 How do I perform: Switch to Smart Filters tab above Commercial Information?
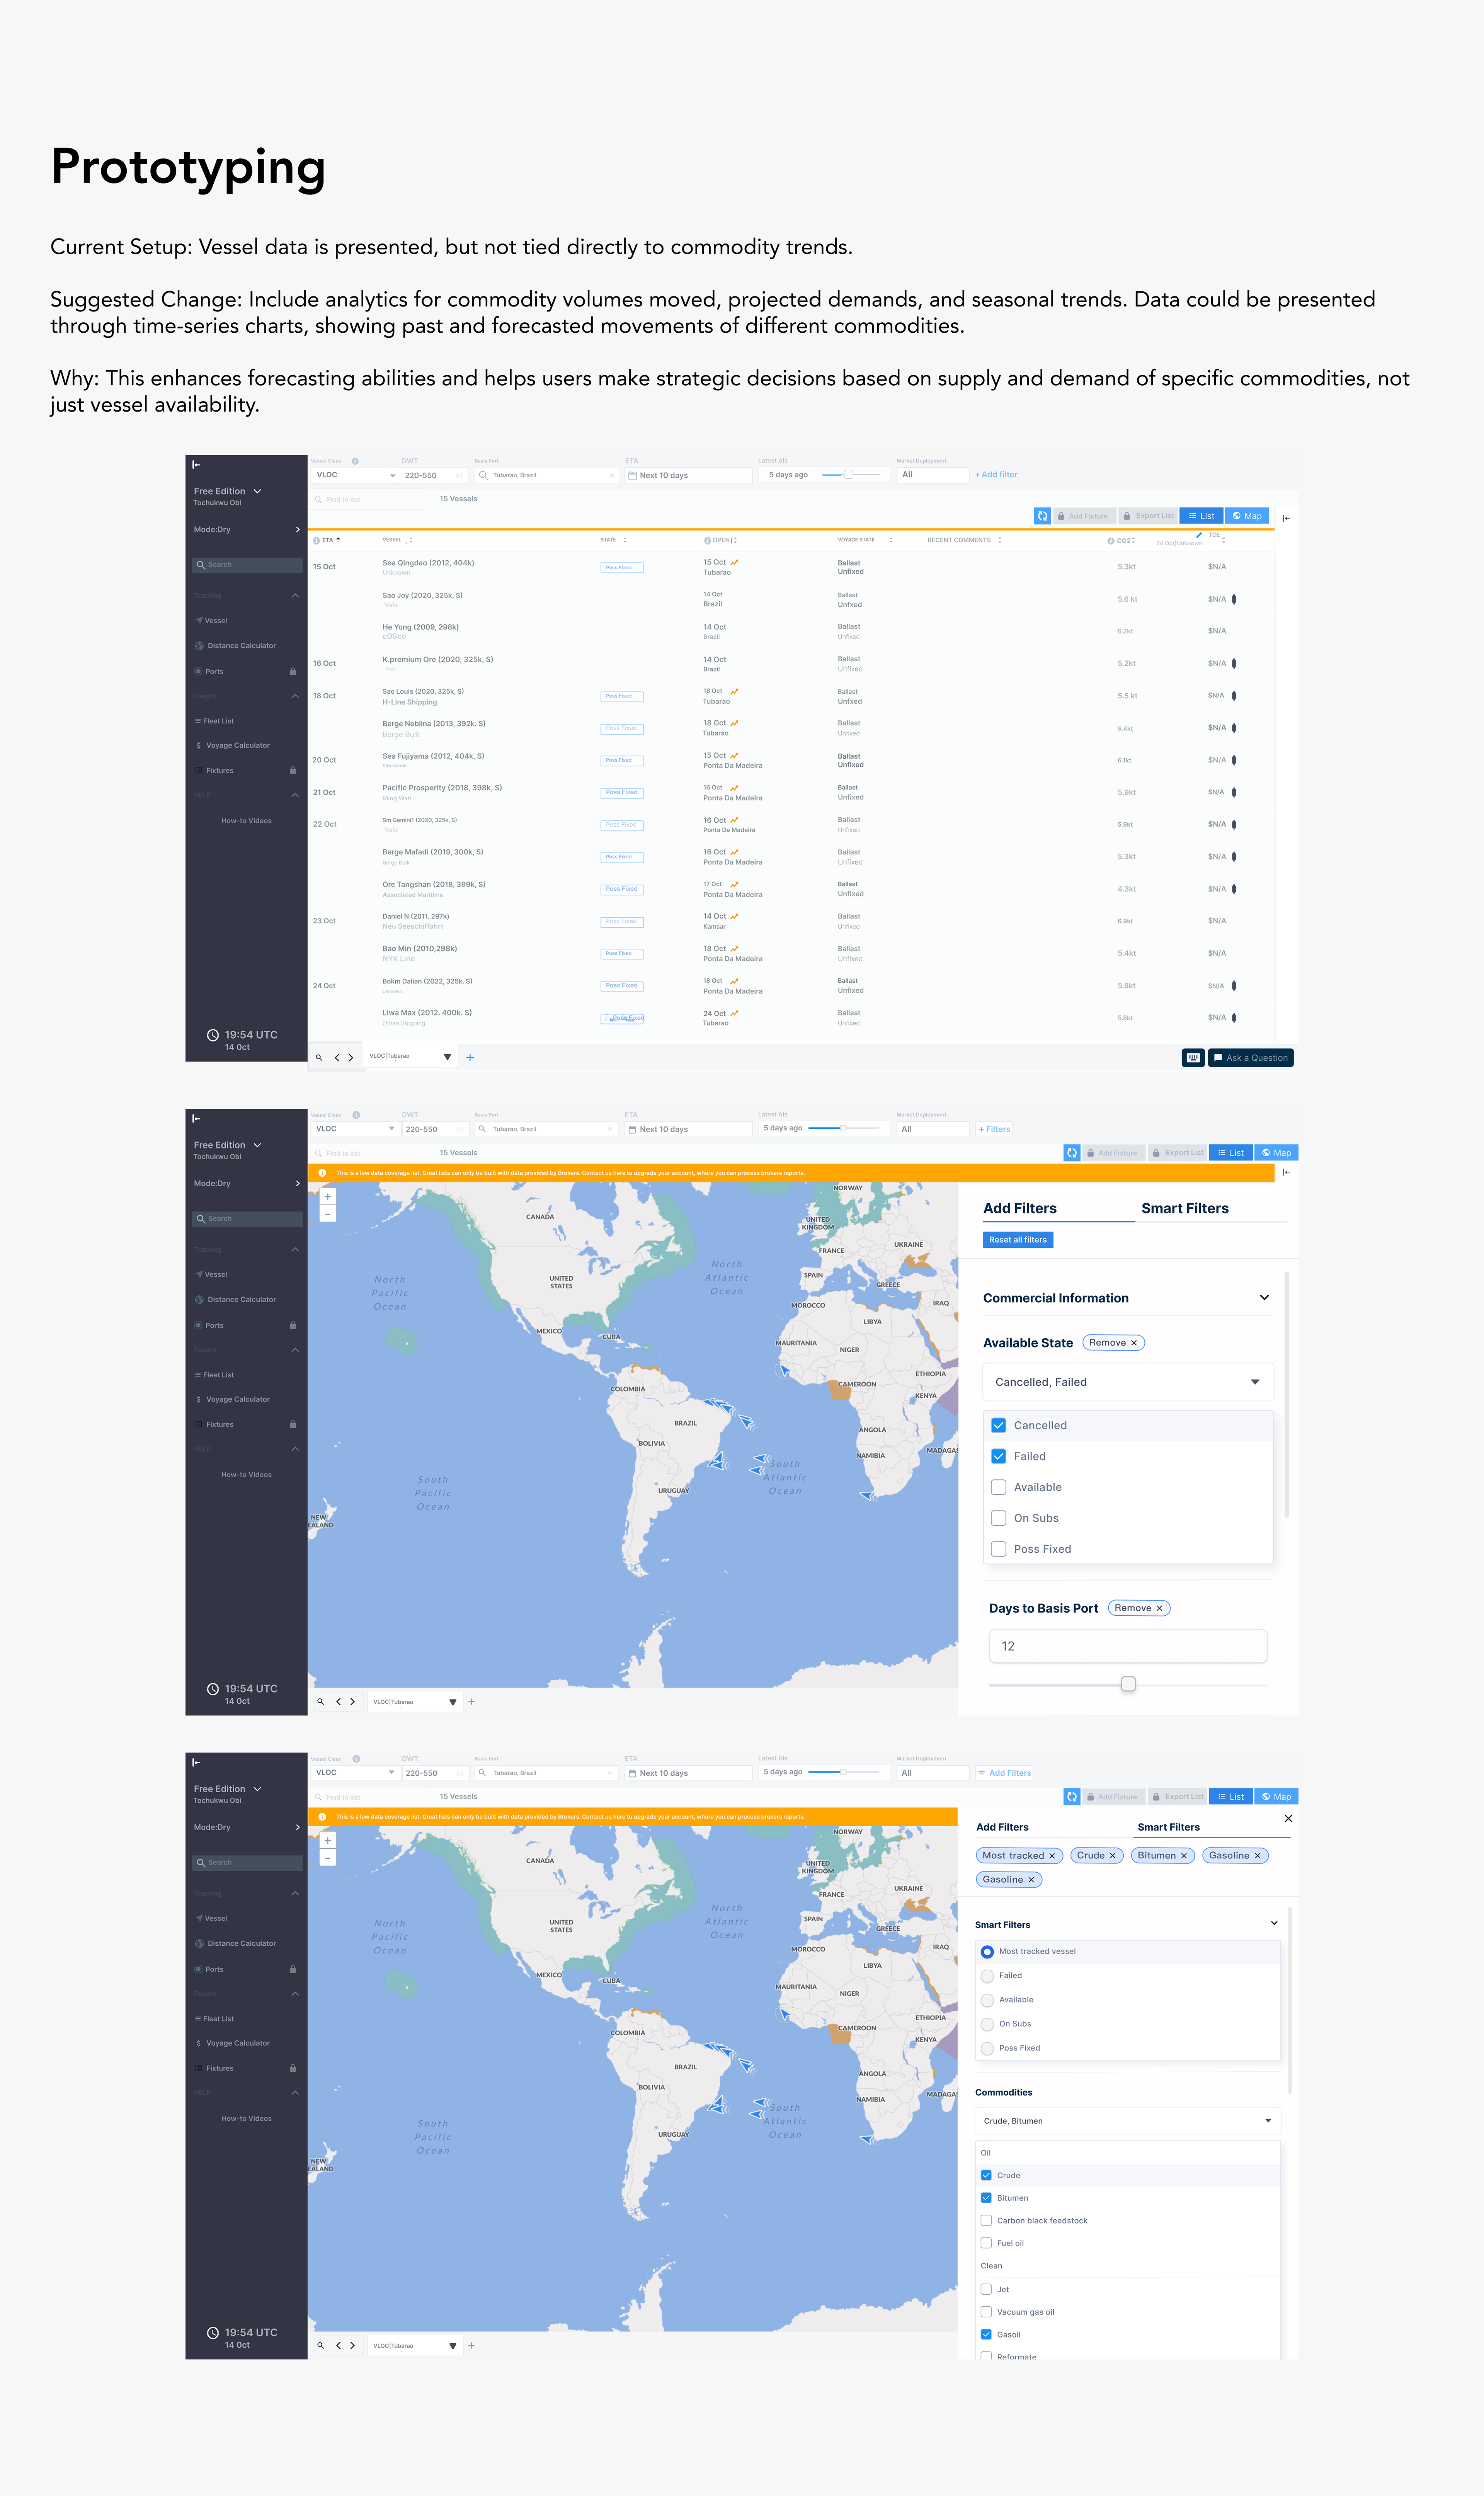click(x=1184, y=1208)
